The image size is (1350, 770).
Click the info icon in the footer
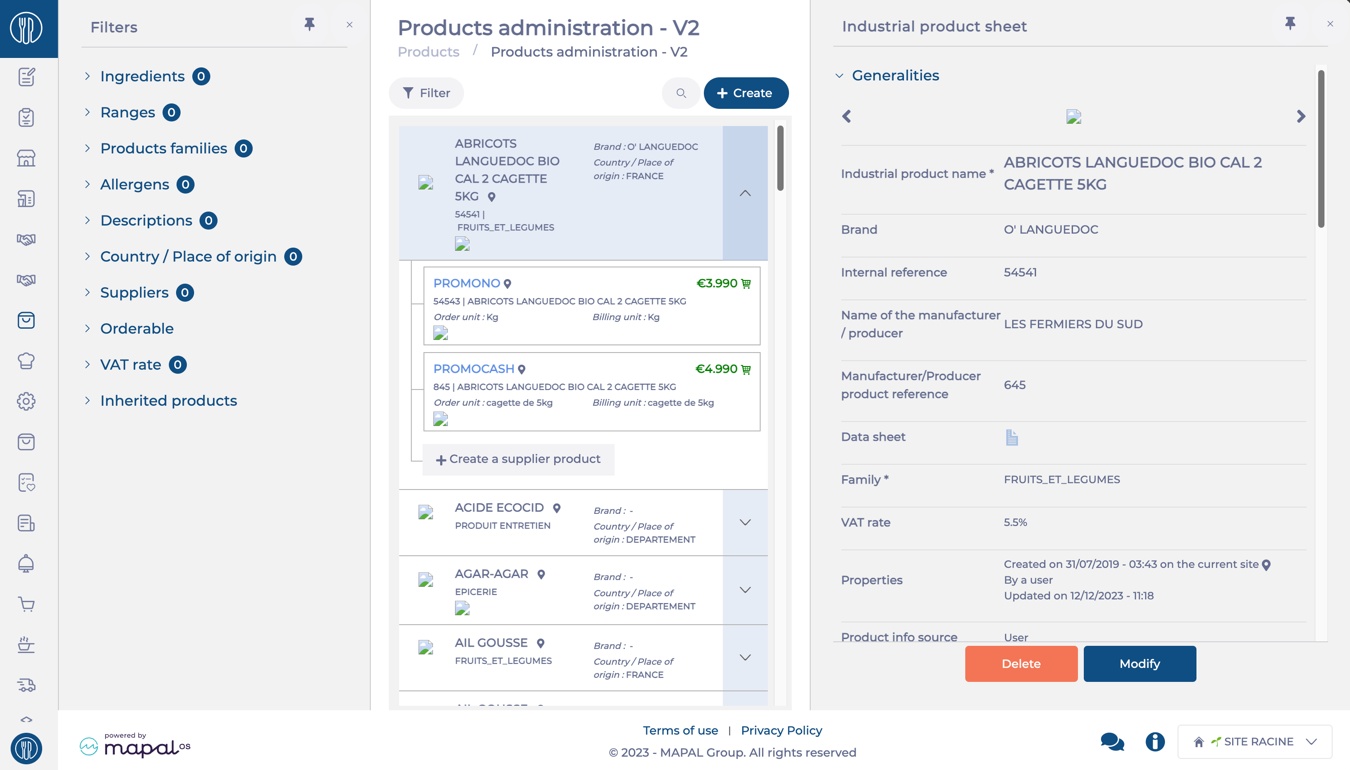pyautogui.click(x=1155, y=742)
